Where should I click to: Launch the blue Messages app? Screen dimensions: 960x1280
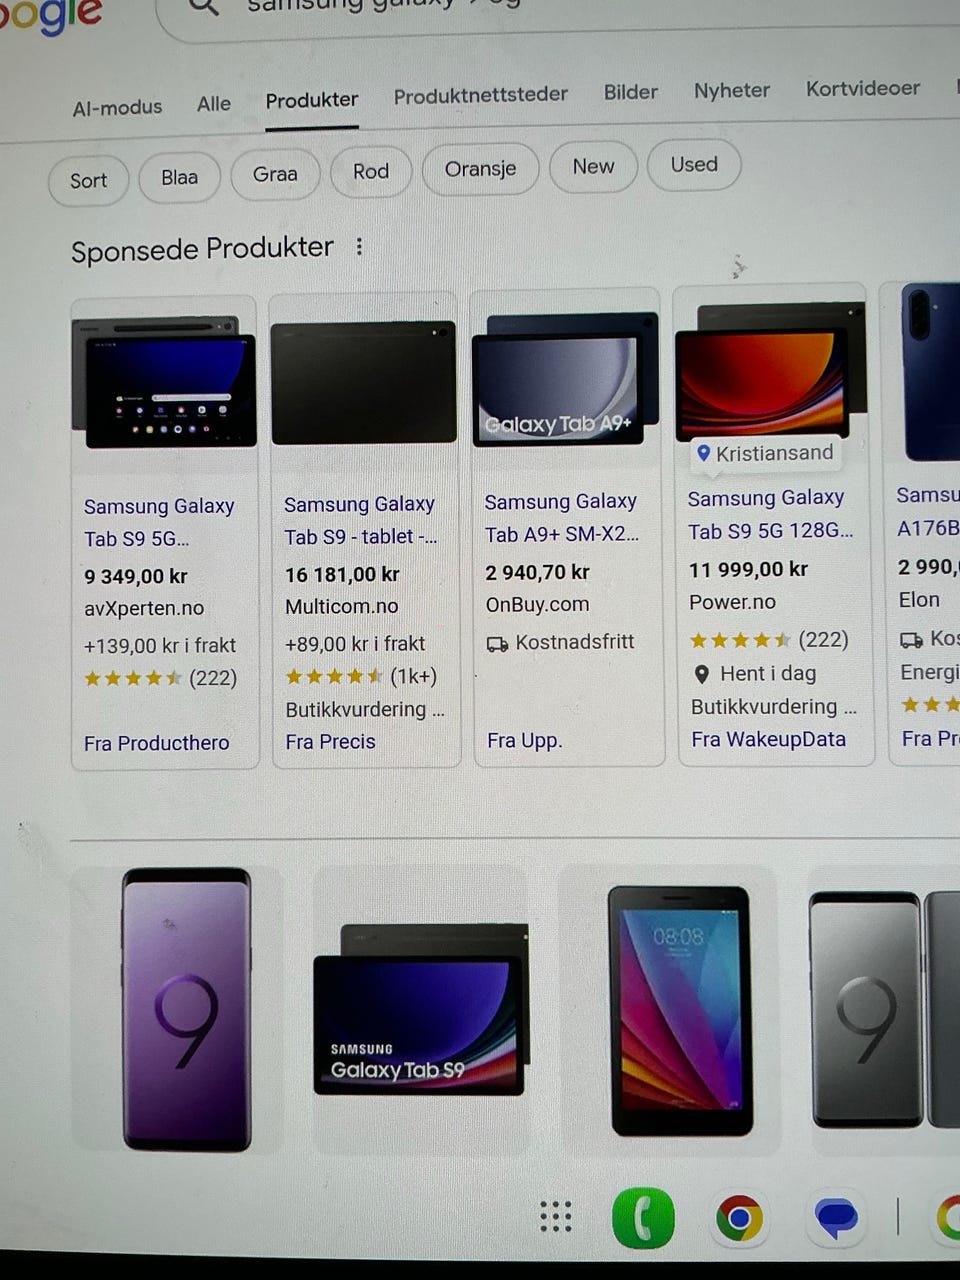pos(835,1217)
